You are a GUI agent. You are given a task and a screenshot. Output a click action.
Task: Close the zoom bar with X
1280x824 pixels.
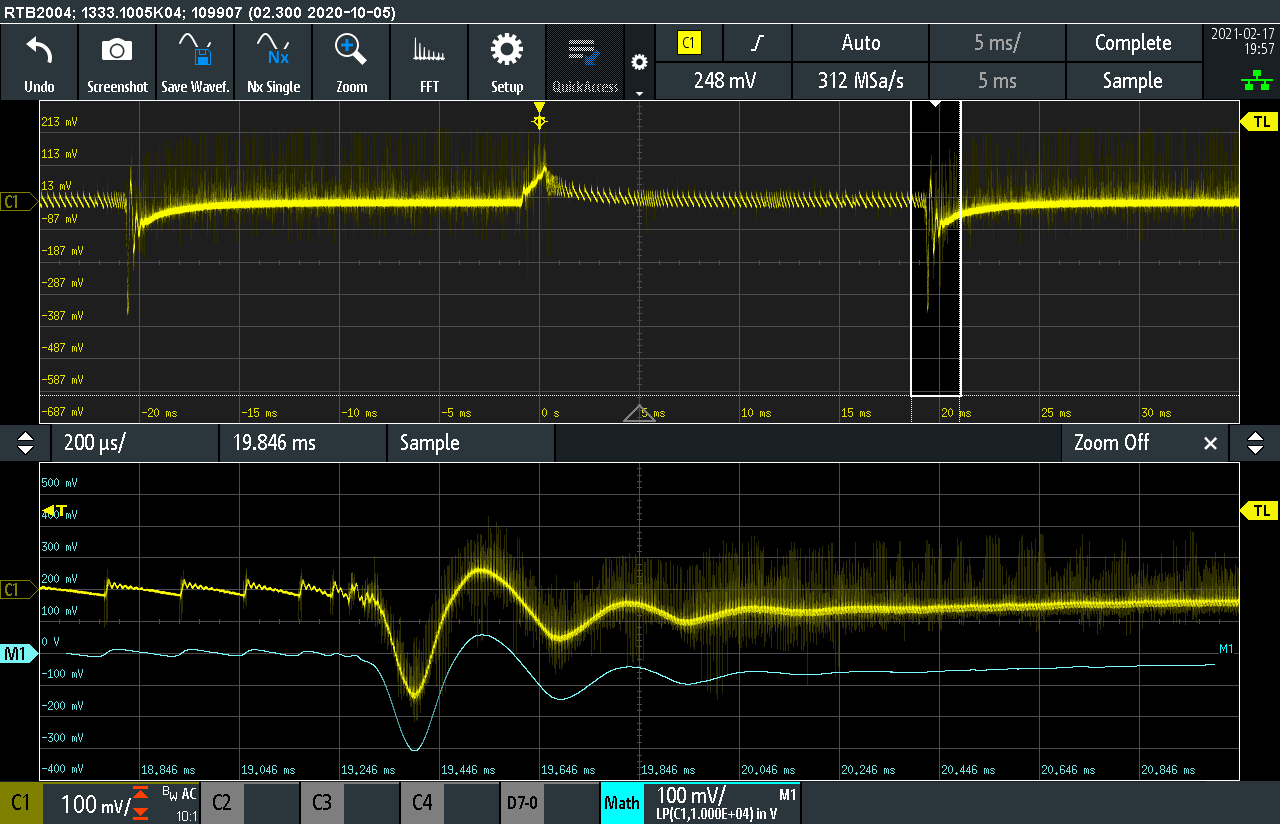1210,443
